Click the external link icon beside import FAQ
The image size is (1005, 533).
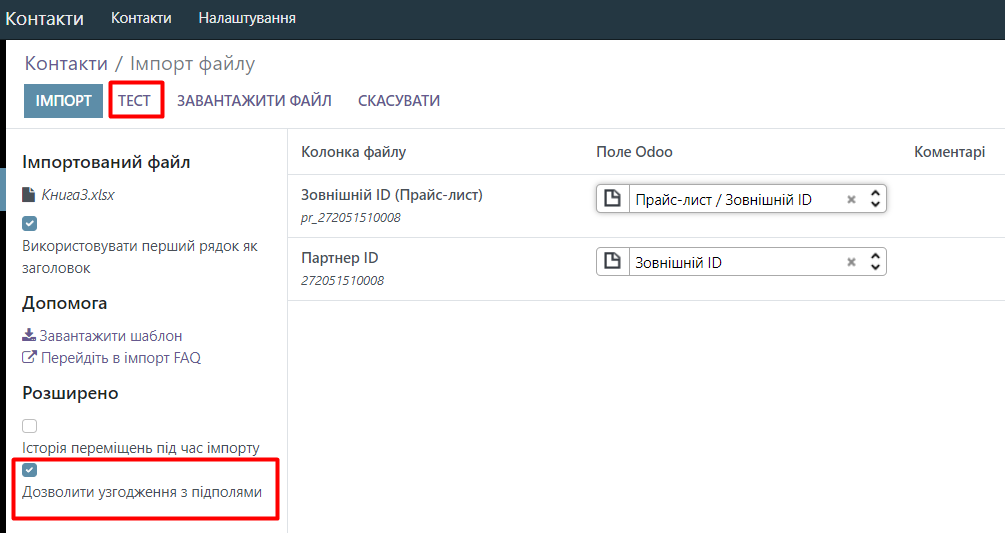coord(29,357)
